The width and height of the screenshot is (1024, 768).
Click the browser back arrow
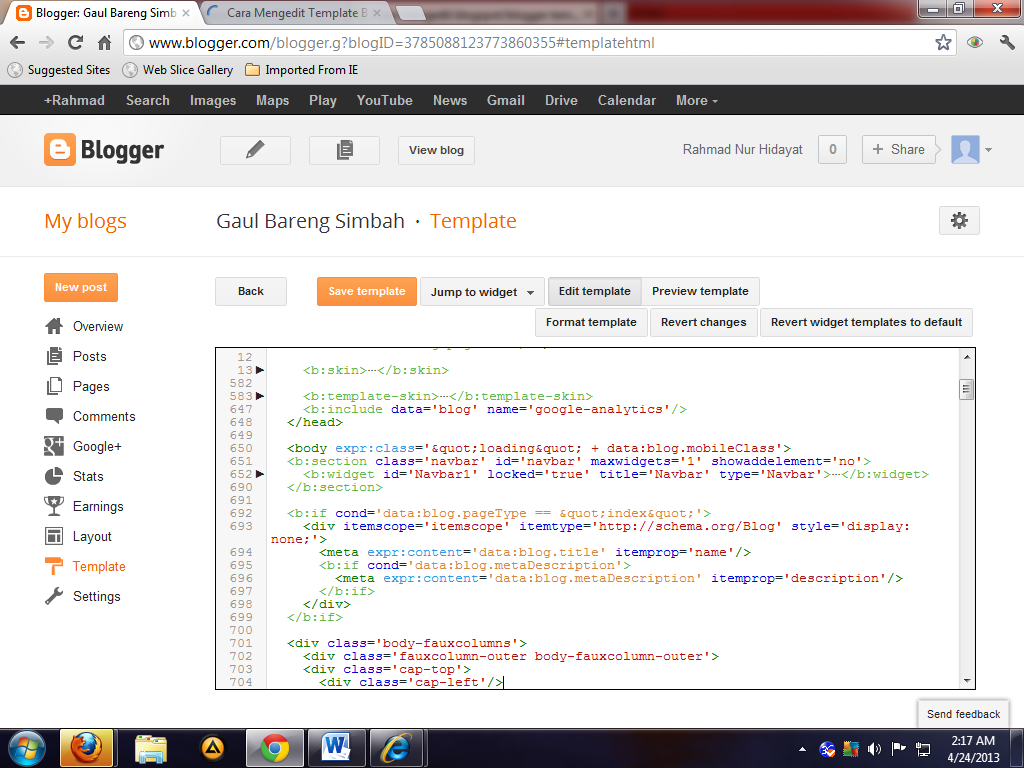coord(18,43)
